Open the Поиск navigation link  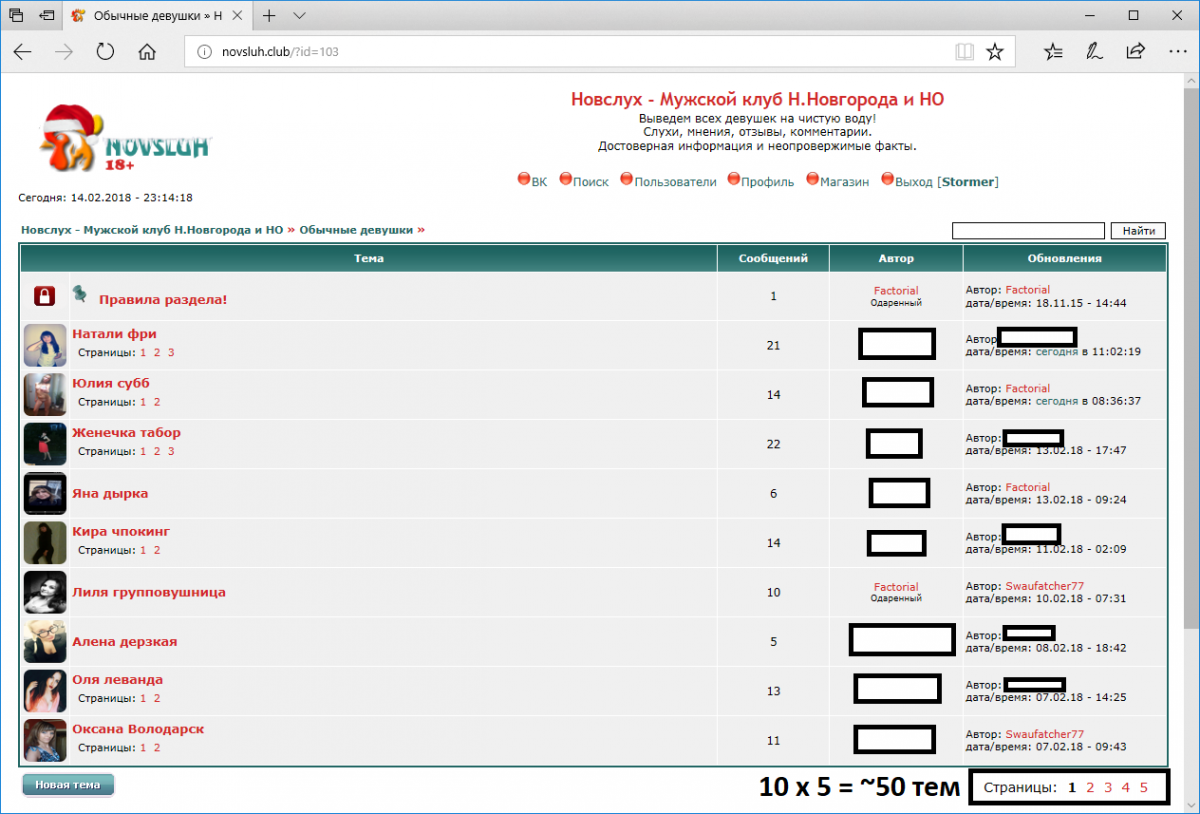[x=590, y=182]
